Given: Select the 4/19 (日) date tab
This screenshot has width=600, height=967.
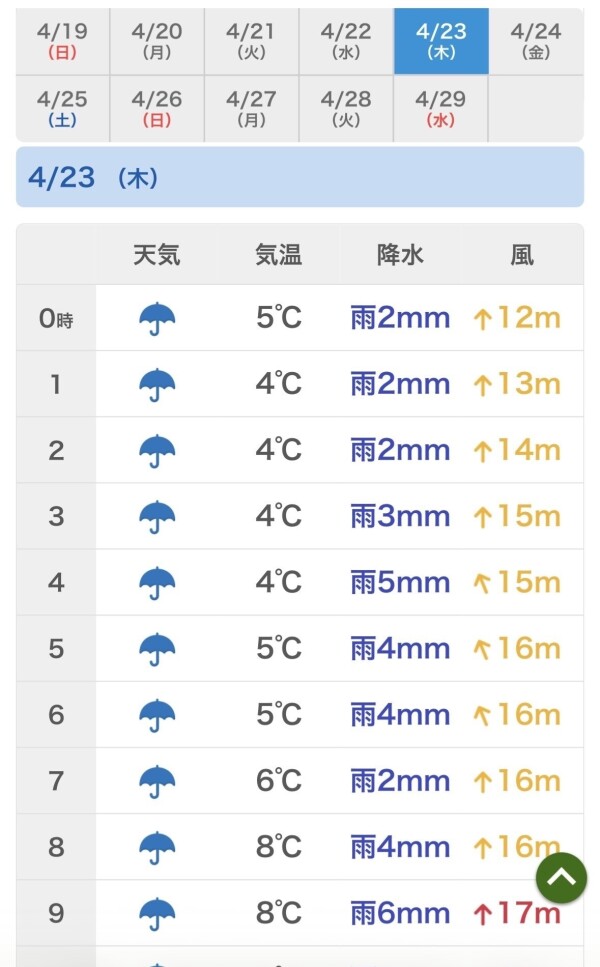Looking at the screenshot, I should point(62,41).
